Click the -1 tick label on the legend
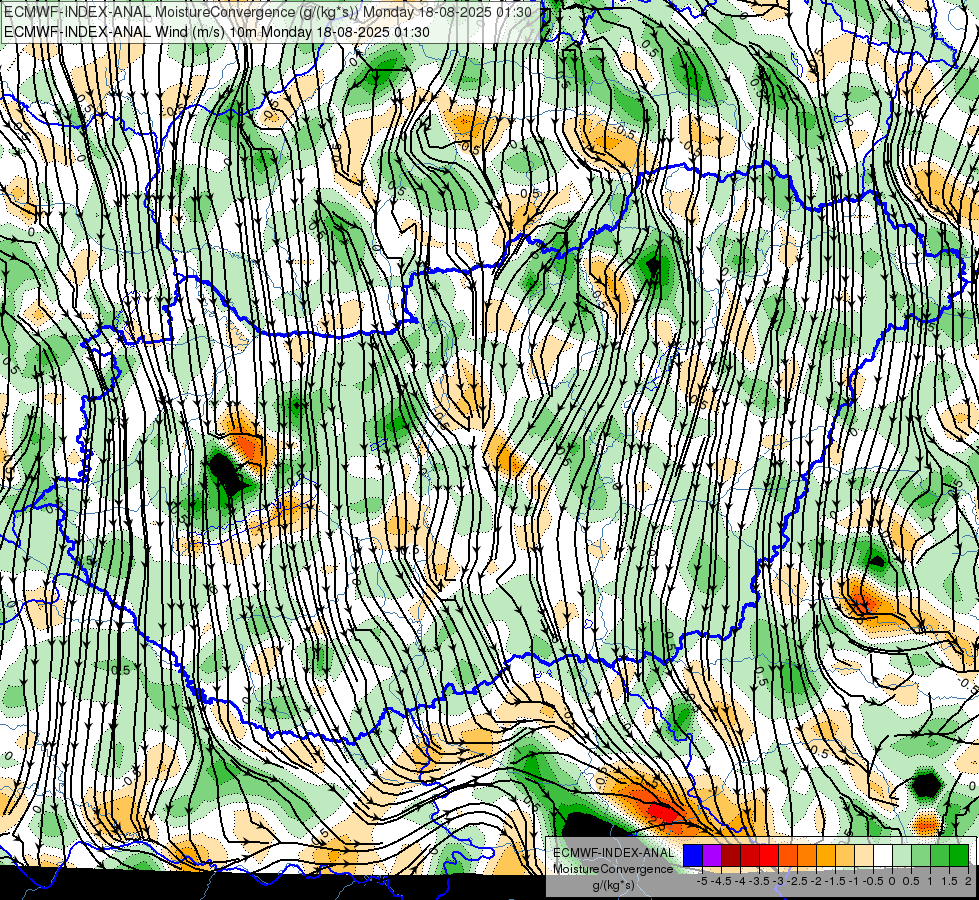The image size is (979, 900). pyautogui.click(x=854, y=881)
